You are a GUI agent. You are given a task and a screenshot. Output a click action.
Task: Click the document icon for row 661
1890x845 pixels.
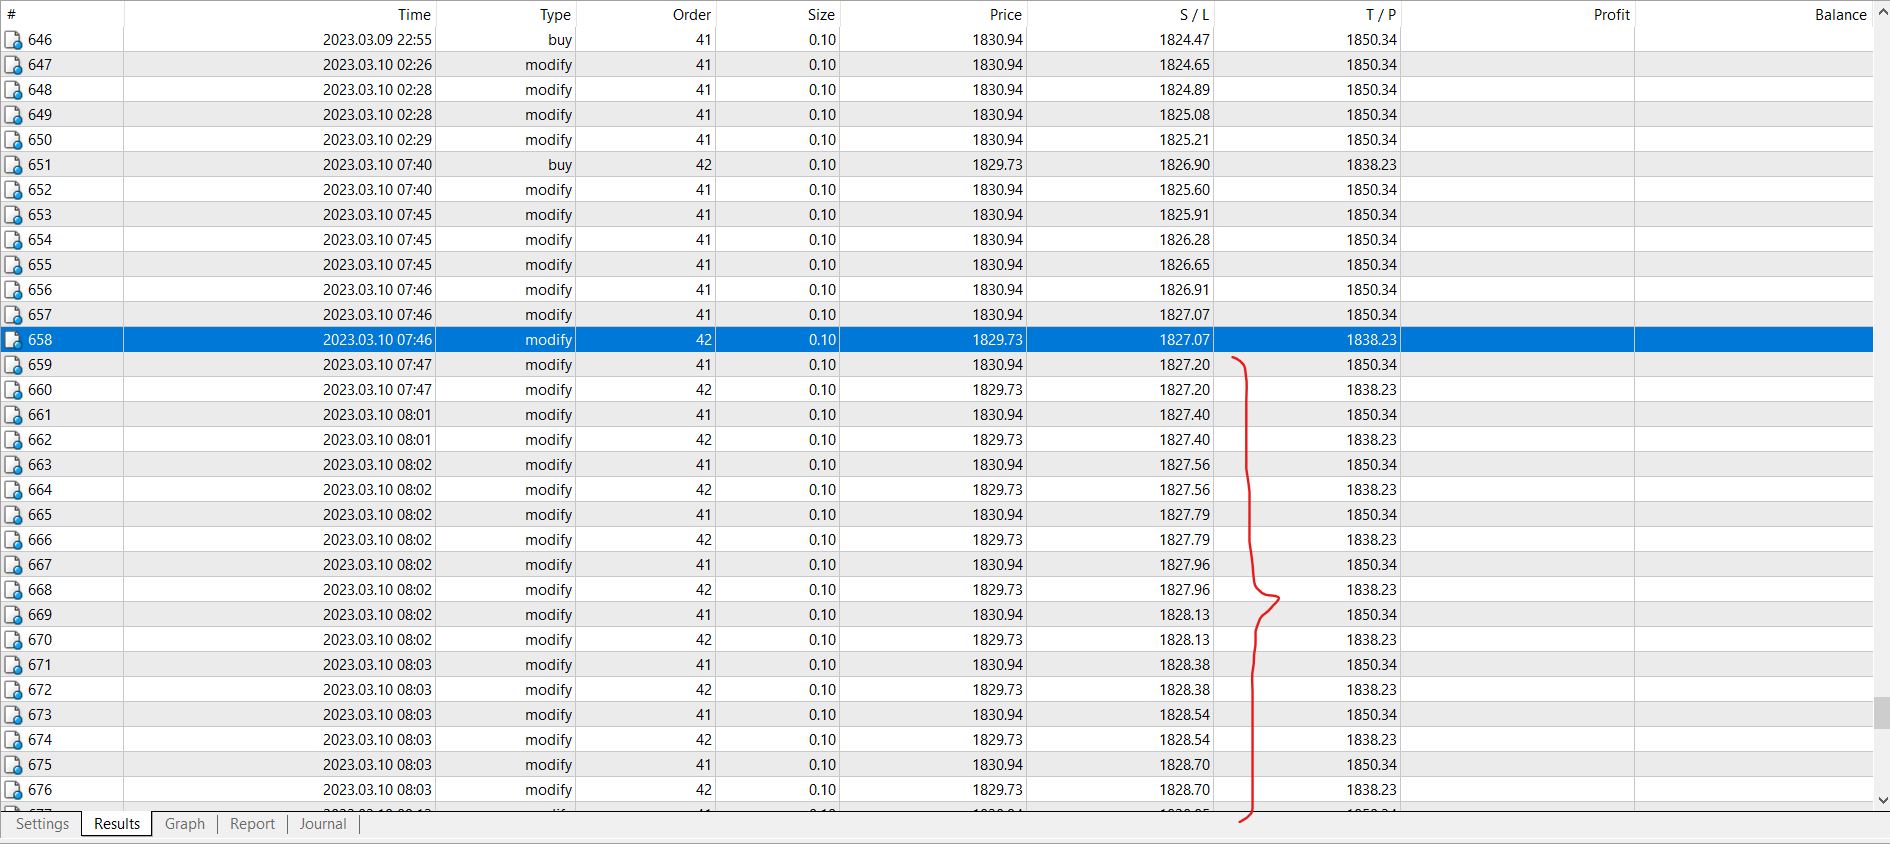pyautogui.click(x=13, y=415)
